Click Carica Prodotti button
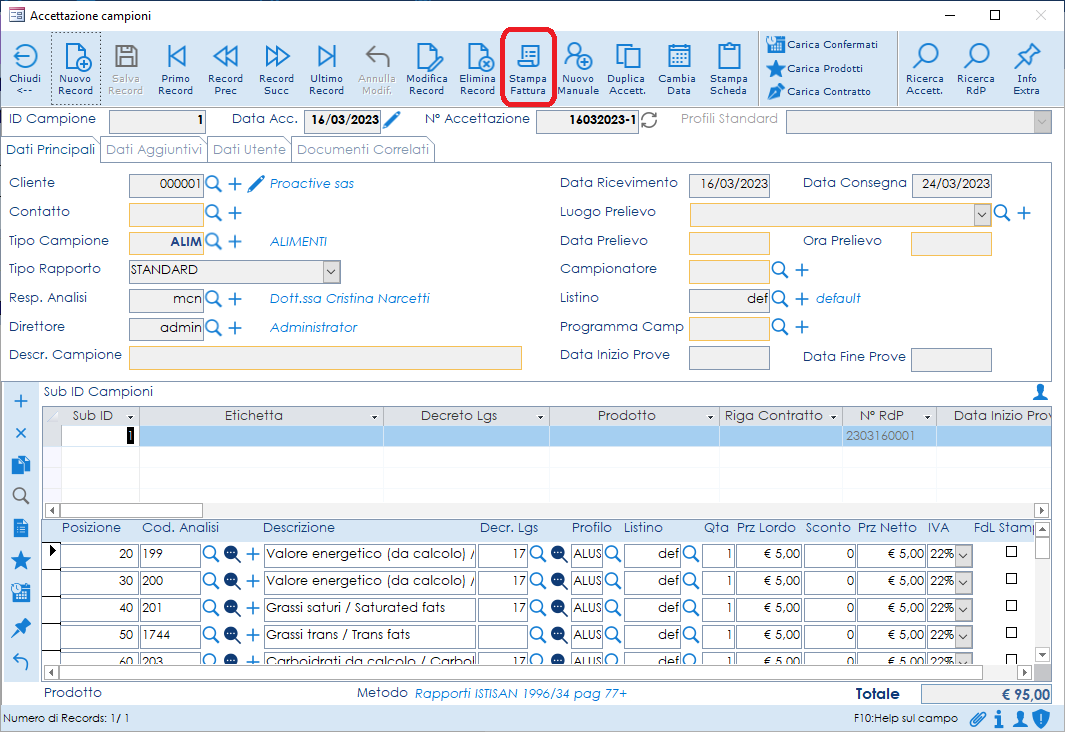 [x=814, y=69]
